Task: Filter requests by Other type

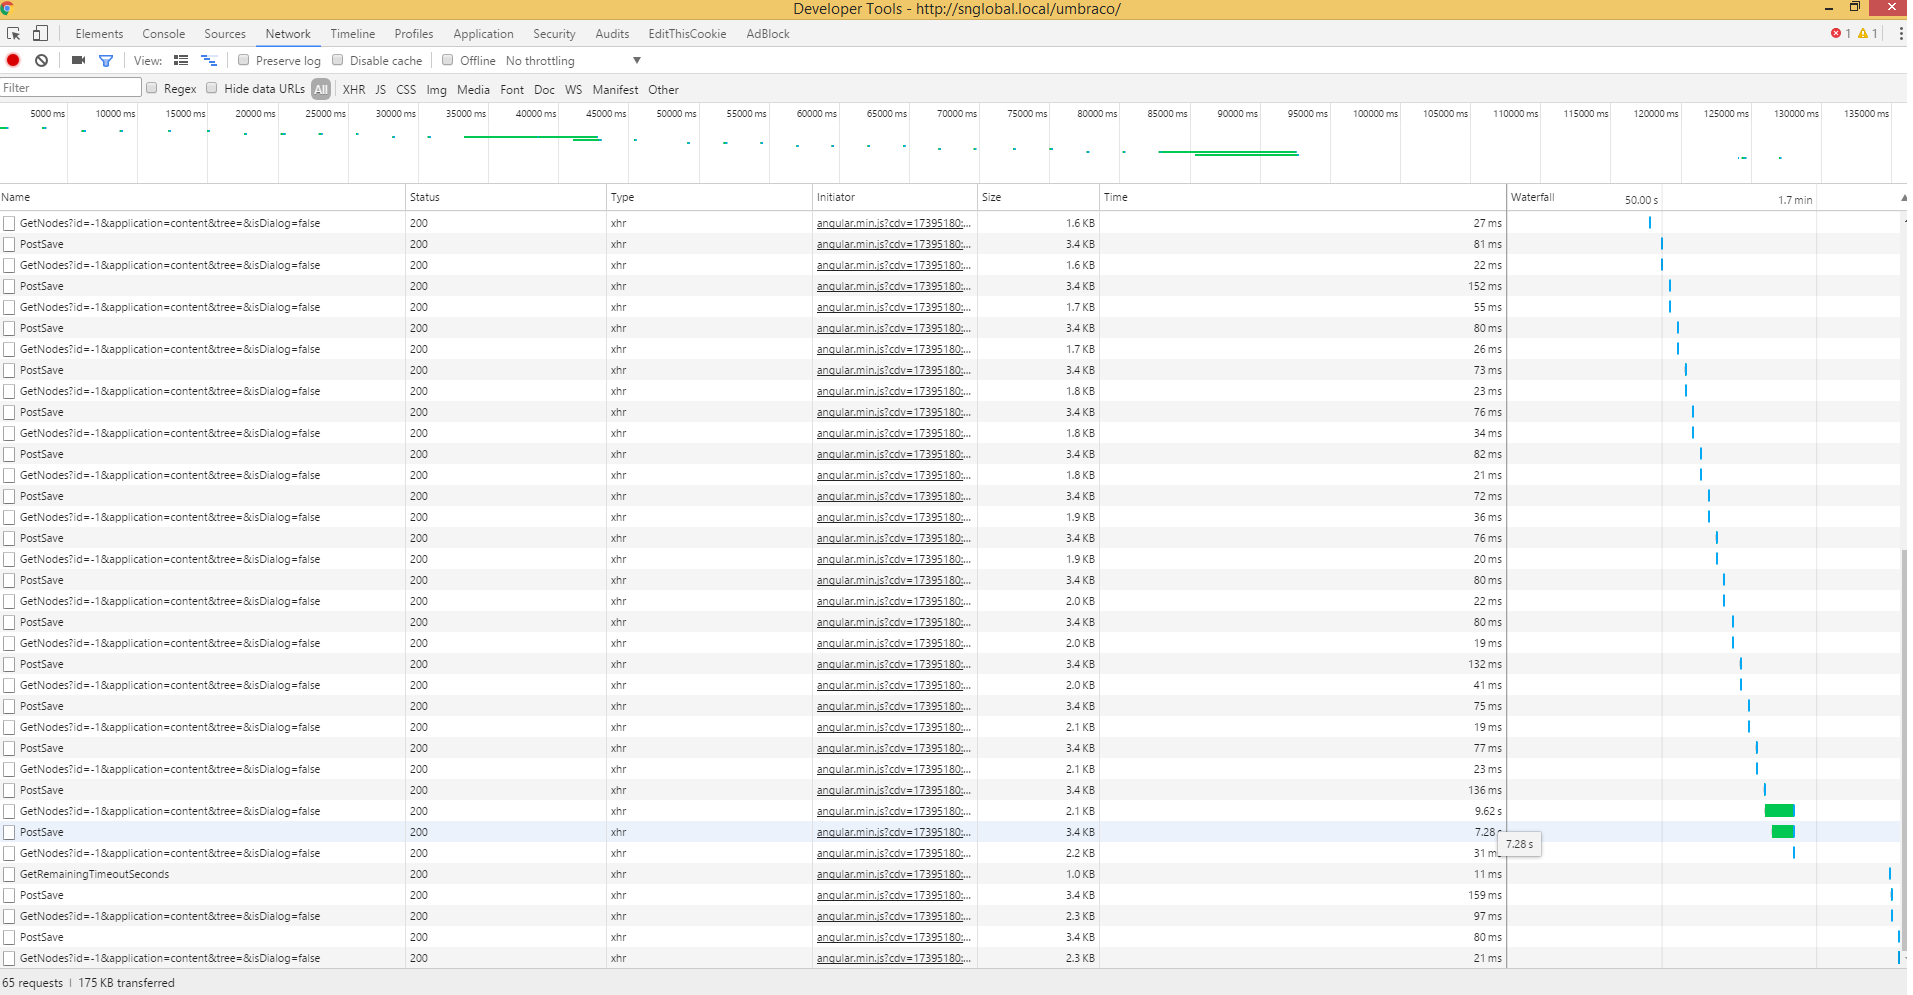Action: click(x=663, y=90)
